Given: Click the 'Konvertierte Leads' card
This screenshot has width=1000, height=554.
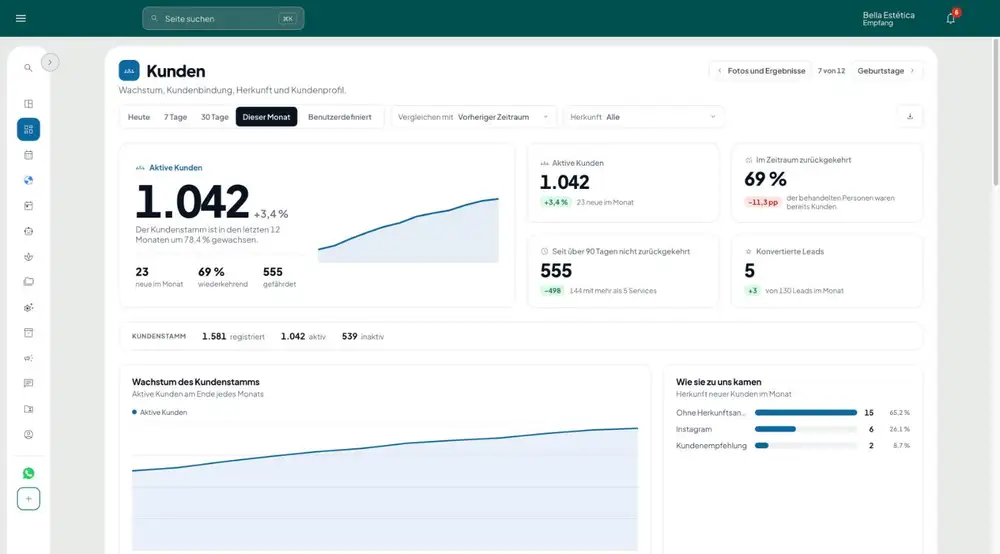Looking at the screenshot, I should click(827, 272).
